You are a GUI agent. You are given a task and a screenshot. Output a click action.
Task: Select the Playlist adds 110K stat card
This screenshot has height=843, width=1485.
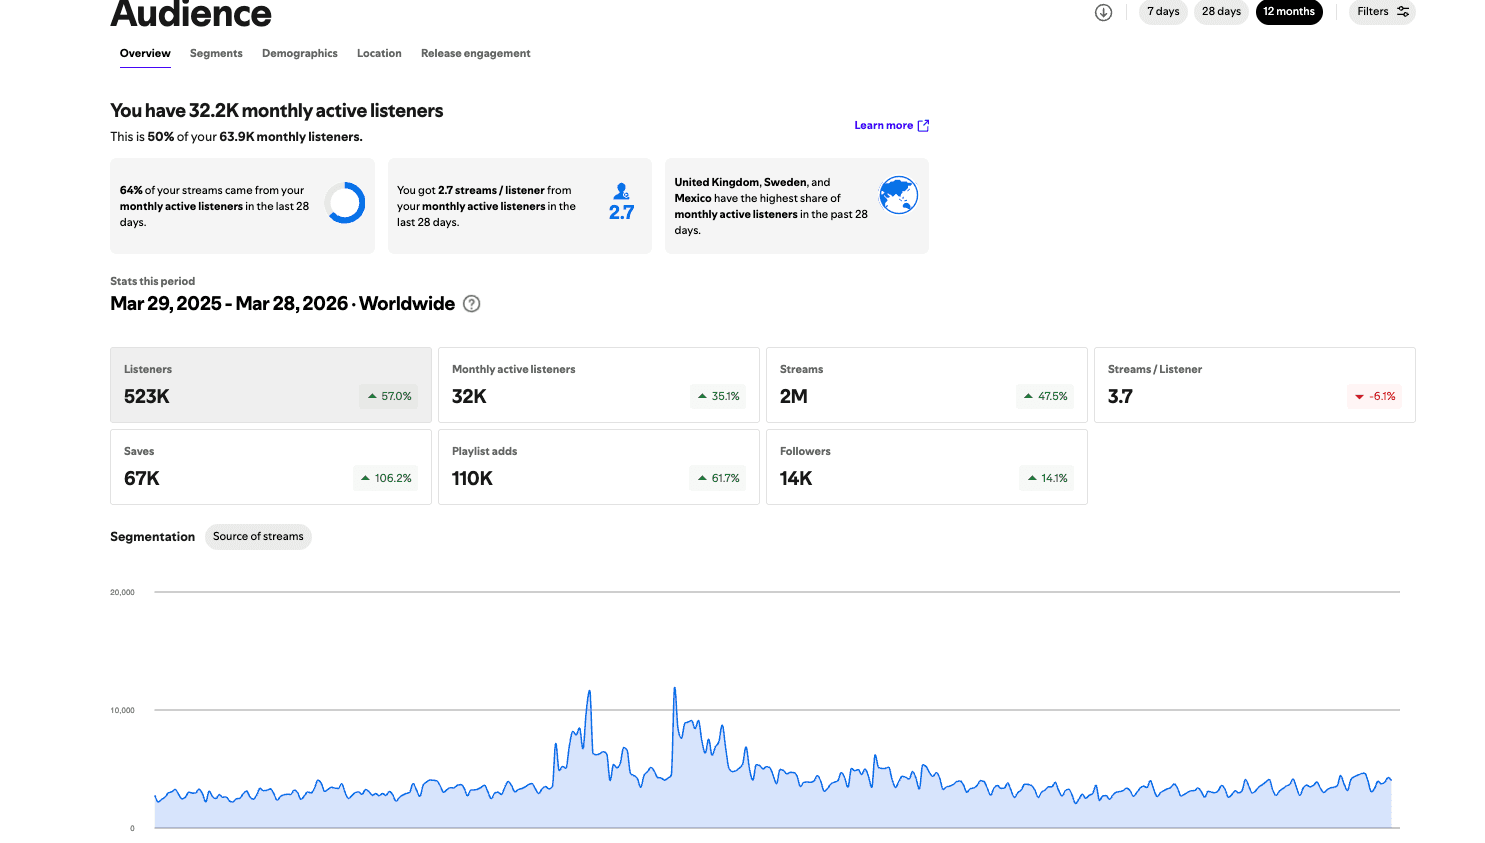tap(599, 467)
